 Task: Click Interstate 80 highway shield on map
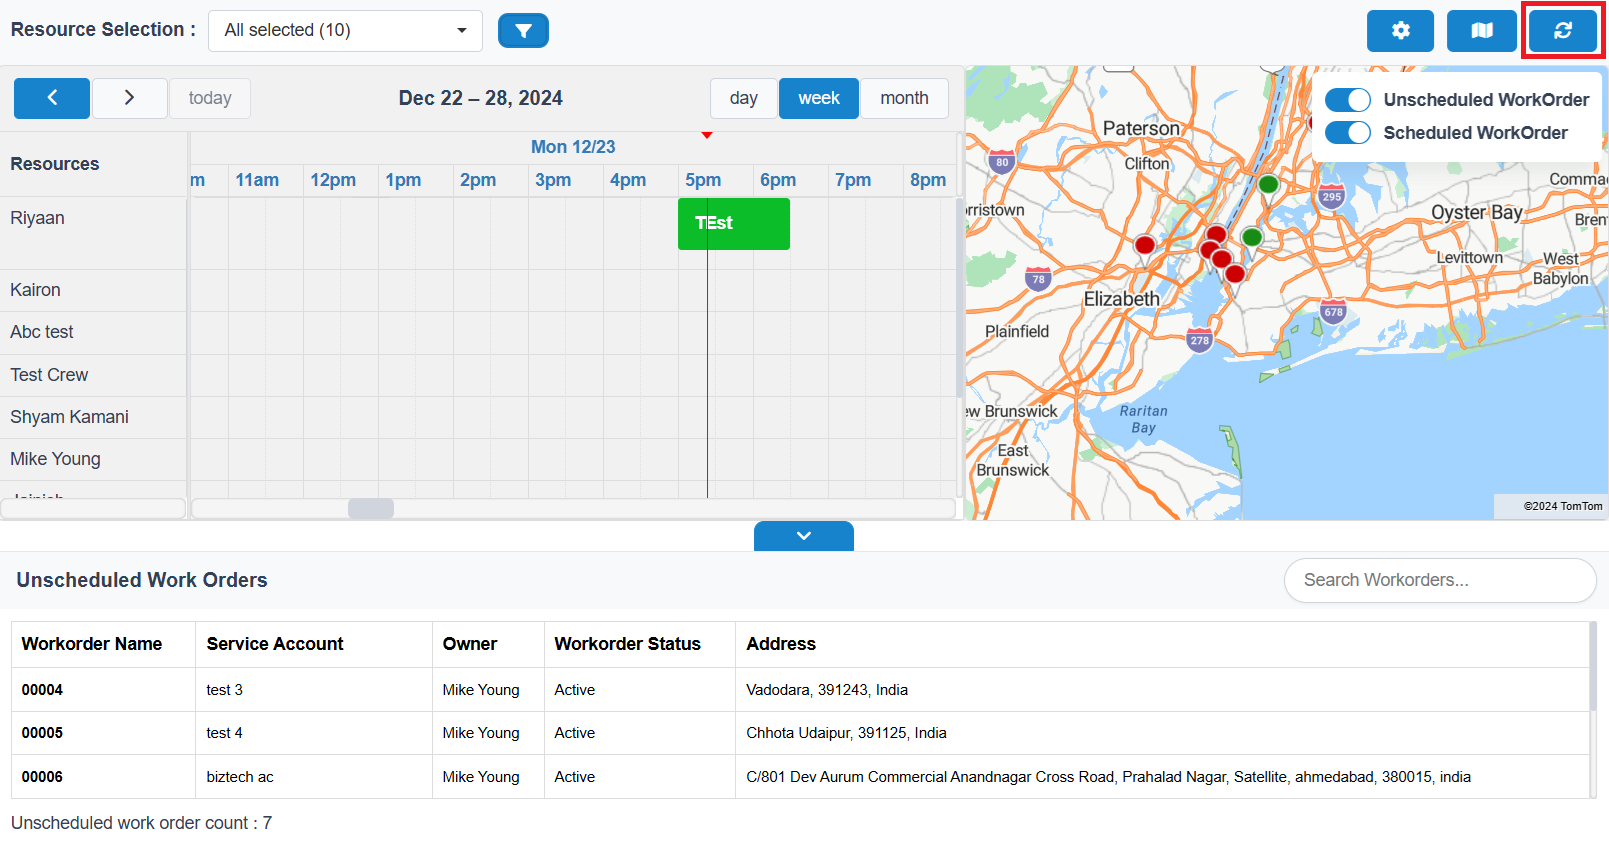(1002, 161)
